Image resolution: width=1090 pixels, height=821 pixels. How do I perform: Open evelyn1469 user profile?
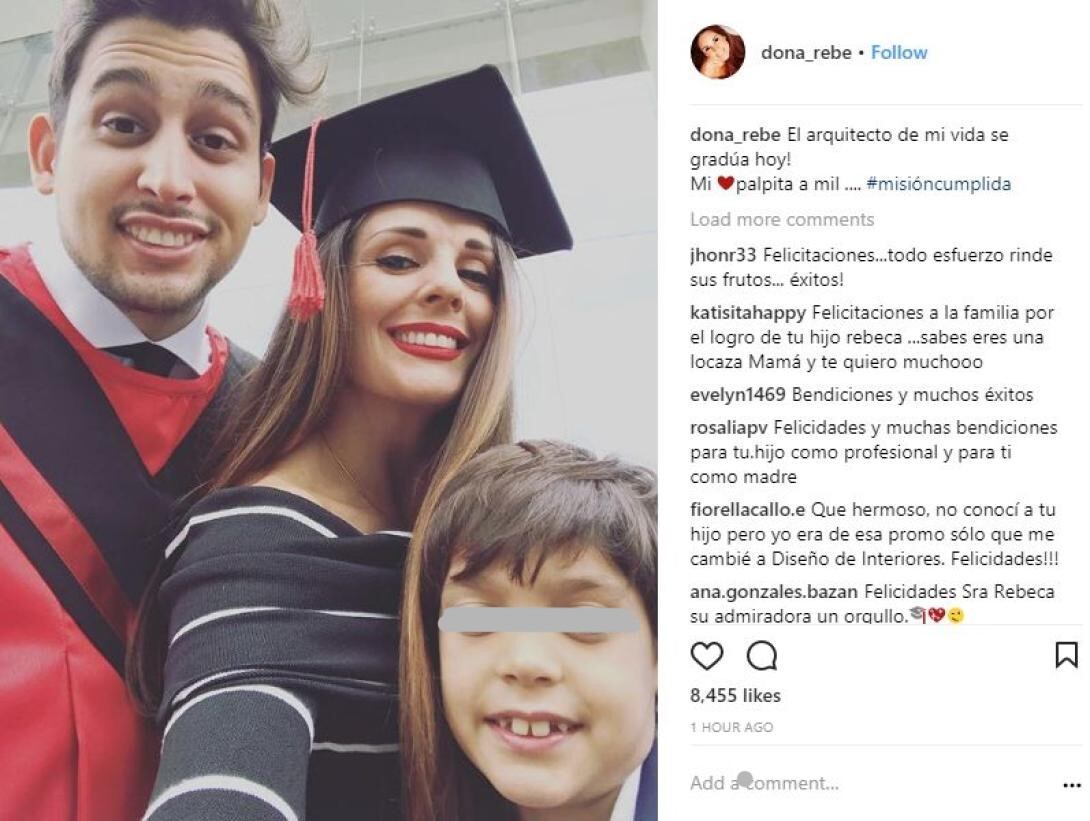(x=738, y=395)
